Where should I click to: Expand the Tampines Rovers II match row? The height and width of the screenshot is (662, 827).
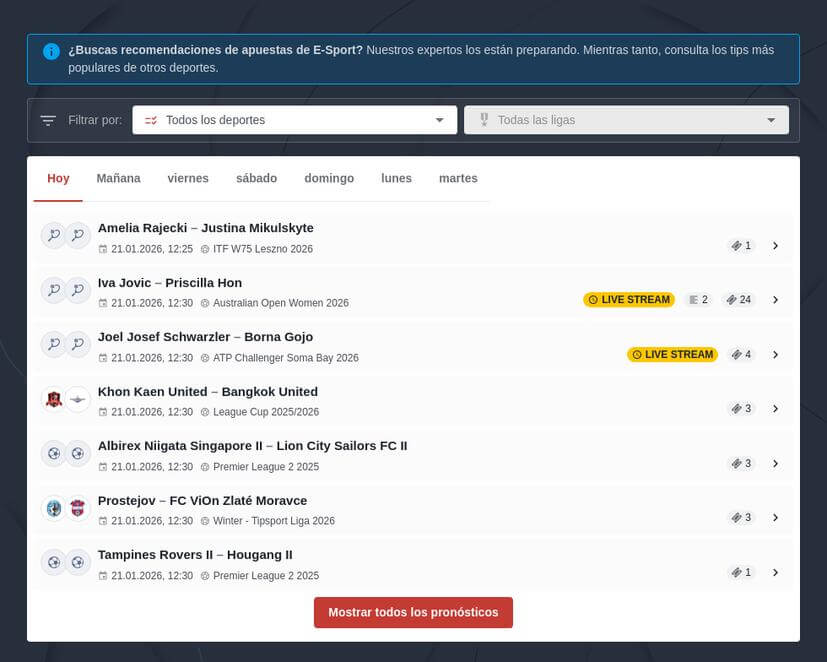pyautogui.click(x=775, y=572)
